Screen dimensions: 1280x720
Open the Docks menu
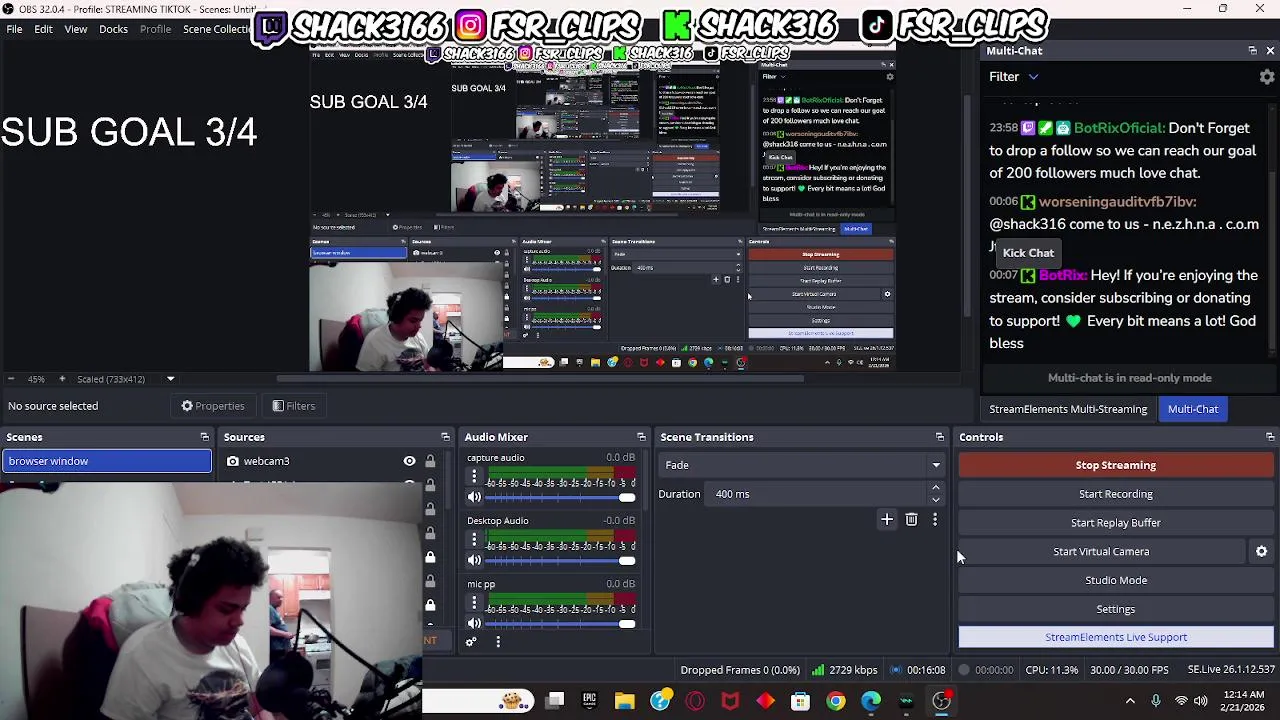[113, 29]
